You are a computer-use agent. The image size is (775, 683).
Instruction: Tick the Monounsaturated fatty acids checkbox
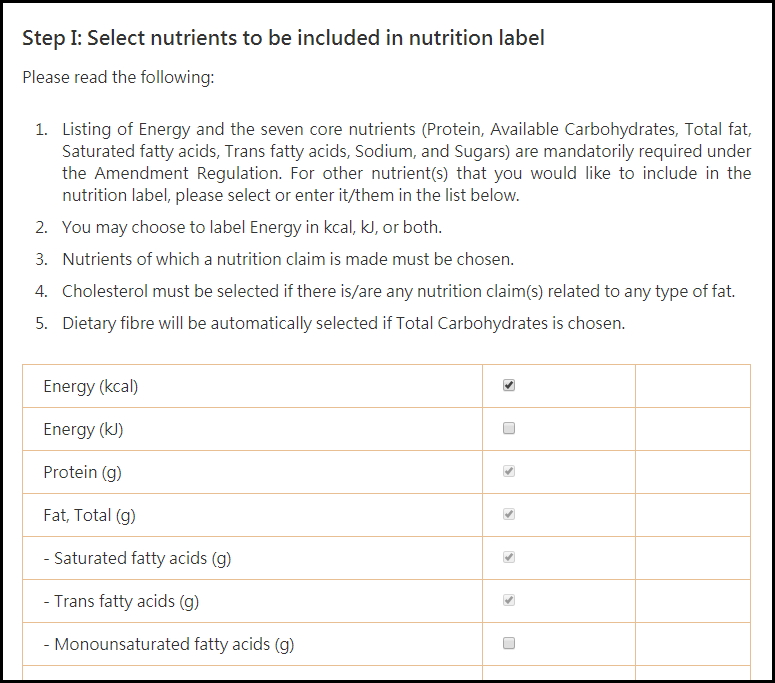(509, 644)
